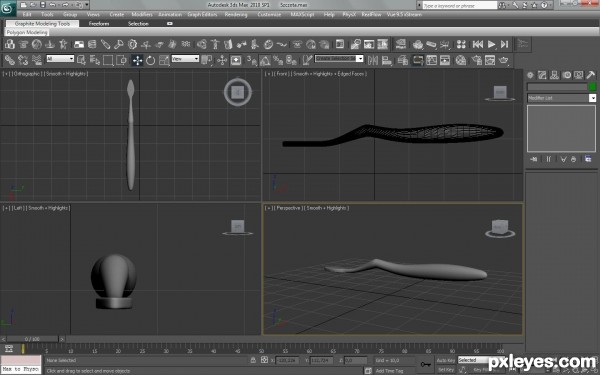Open the Select by Name dialog
Screen dimensions: 600x375
point(95,60)
